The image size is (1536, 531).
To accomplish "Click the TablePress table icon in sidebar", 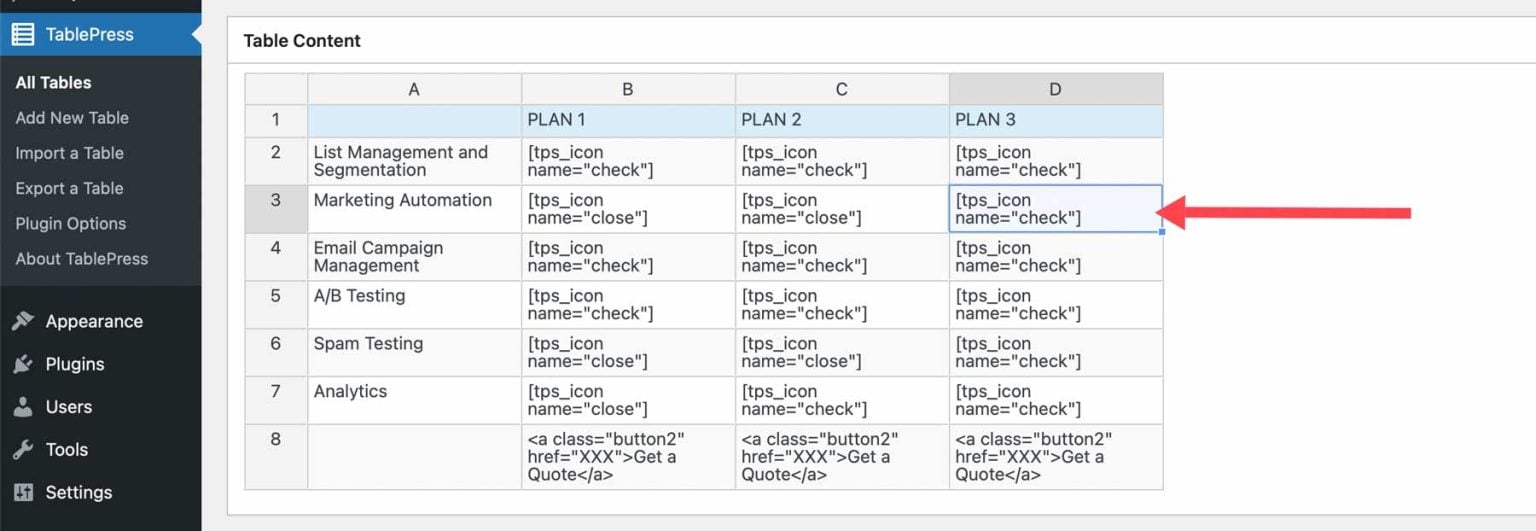I will (22, 34).
